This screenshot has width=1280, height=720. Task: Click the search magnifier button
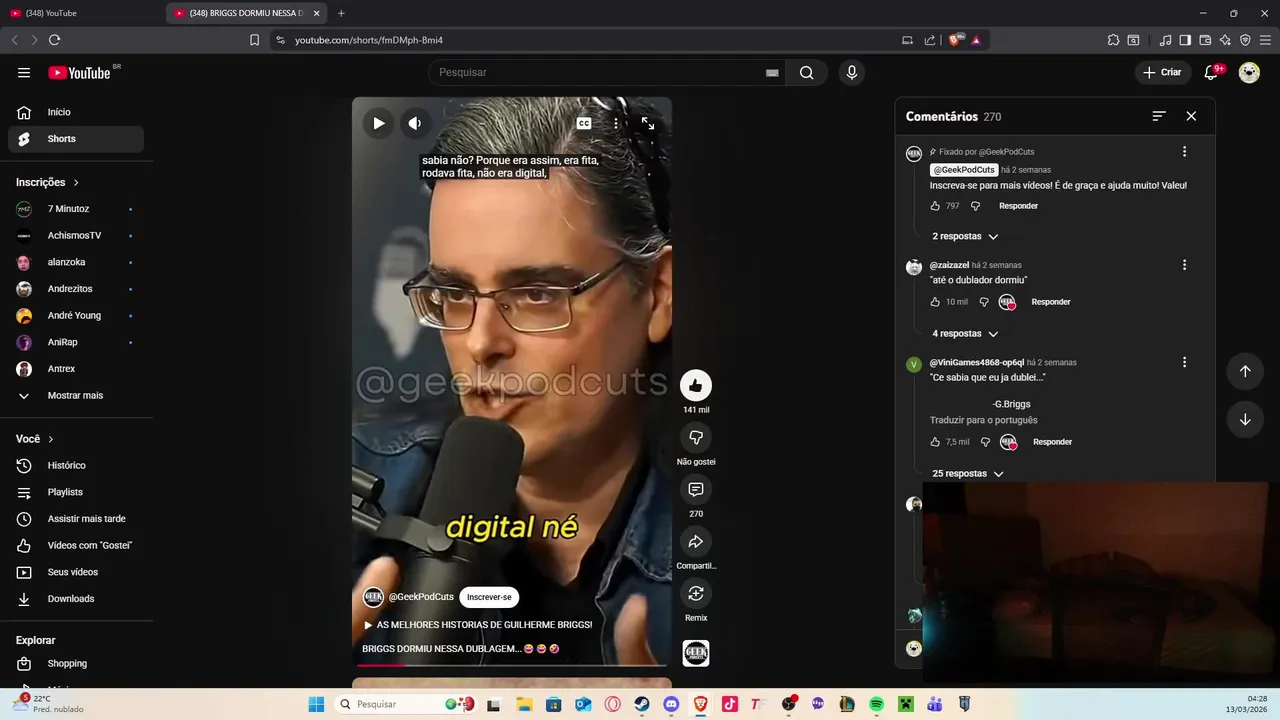[x=807, y=72]
